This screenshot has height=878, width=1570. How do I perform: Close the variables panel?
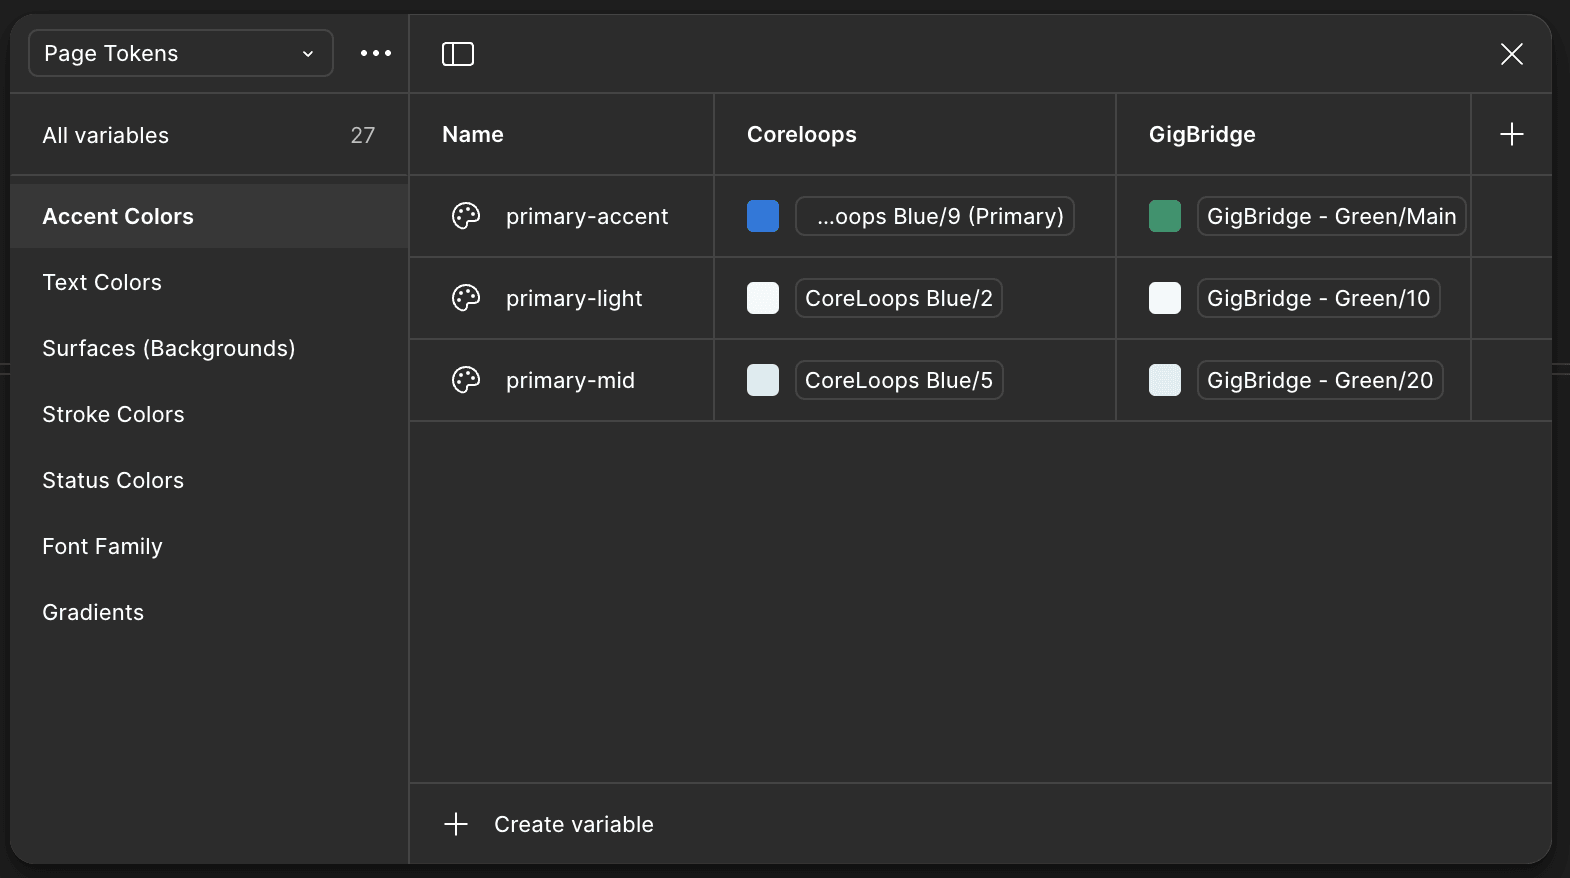[1511, 54]
